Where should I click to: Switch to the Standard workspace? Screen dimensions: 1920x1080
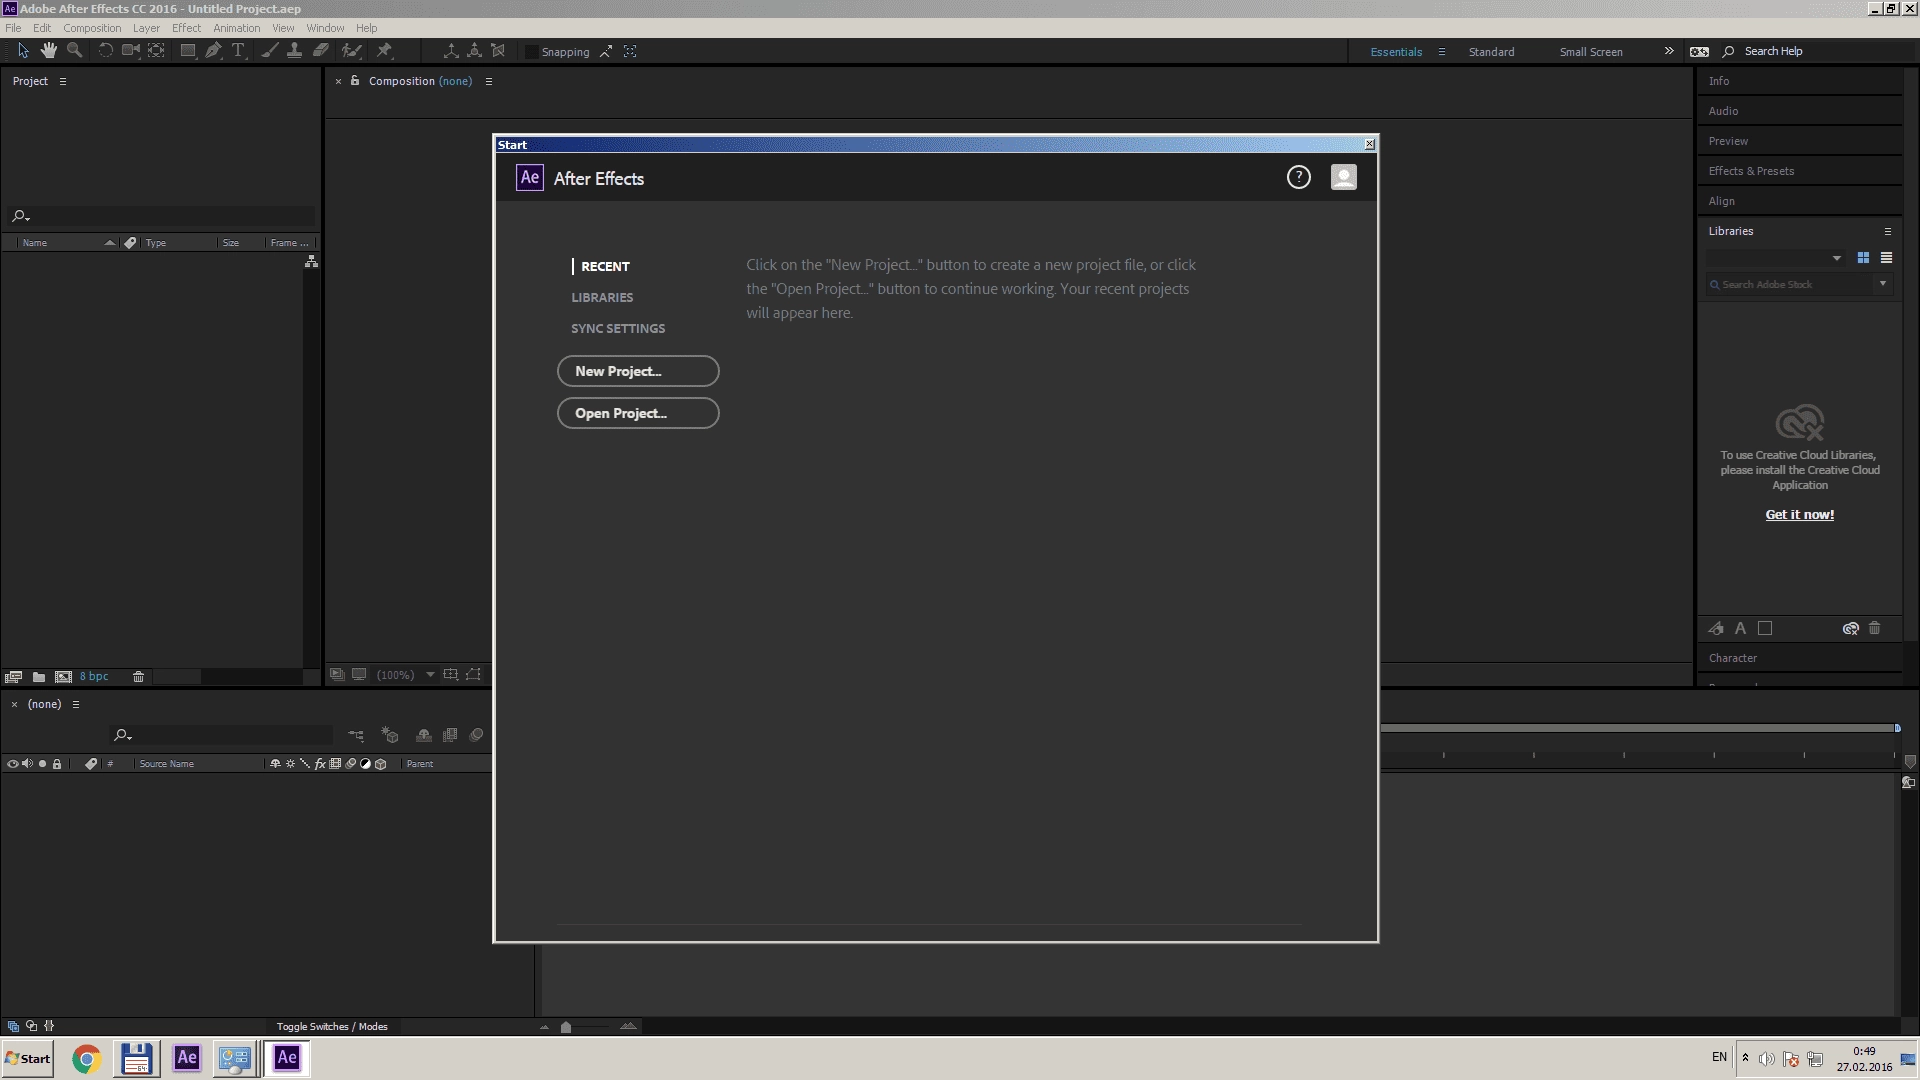tap(1491, 52)
